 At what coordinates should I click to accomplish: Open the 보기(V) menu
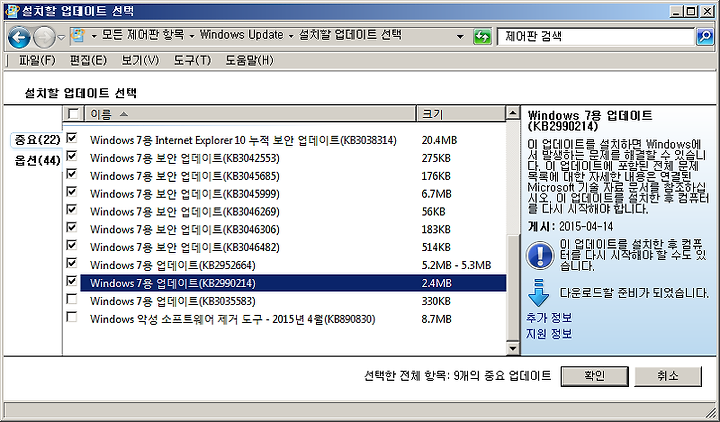pyautogui.click(x=140, y=60)
